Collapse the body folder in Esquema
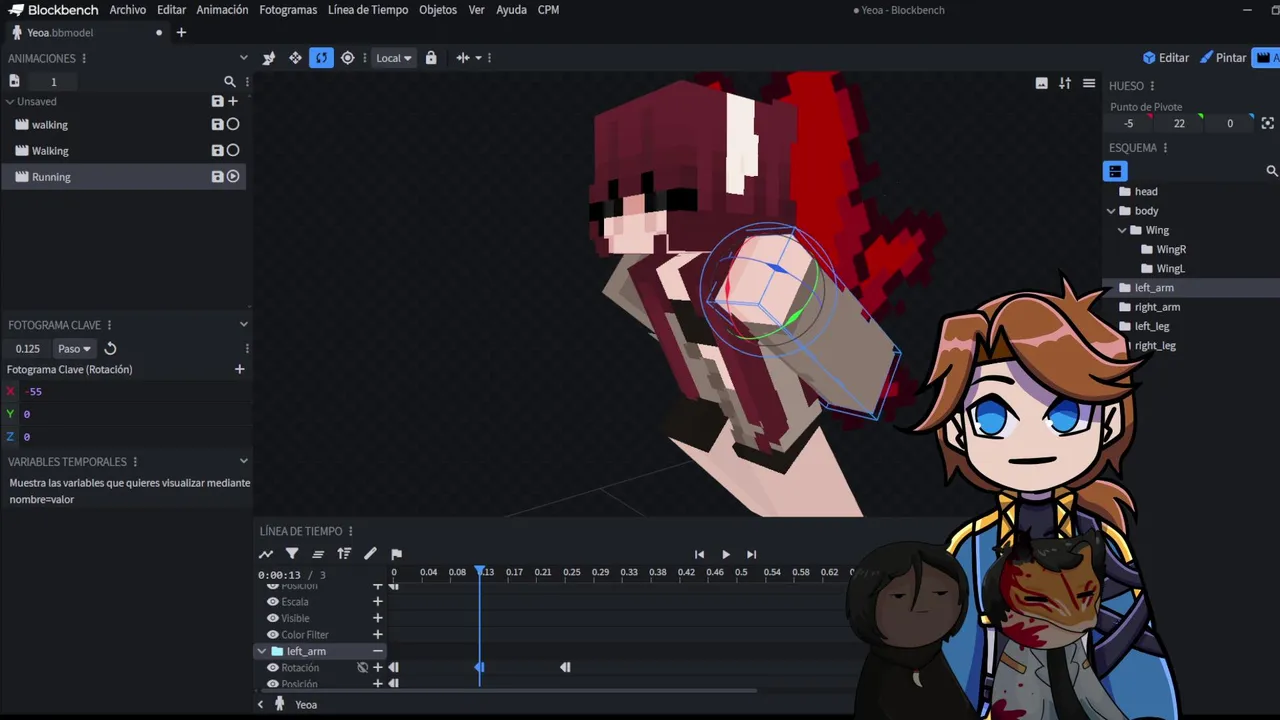The width and height of the screenshot is (1280, 720). (1111, 211)
